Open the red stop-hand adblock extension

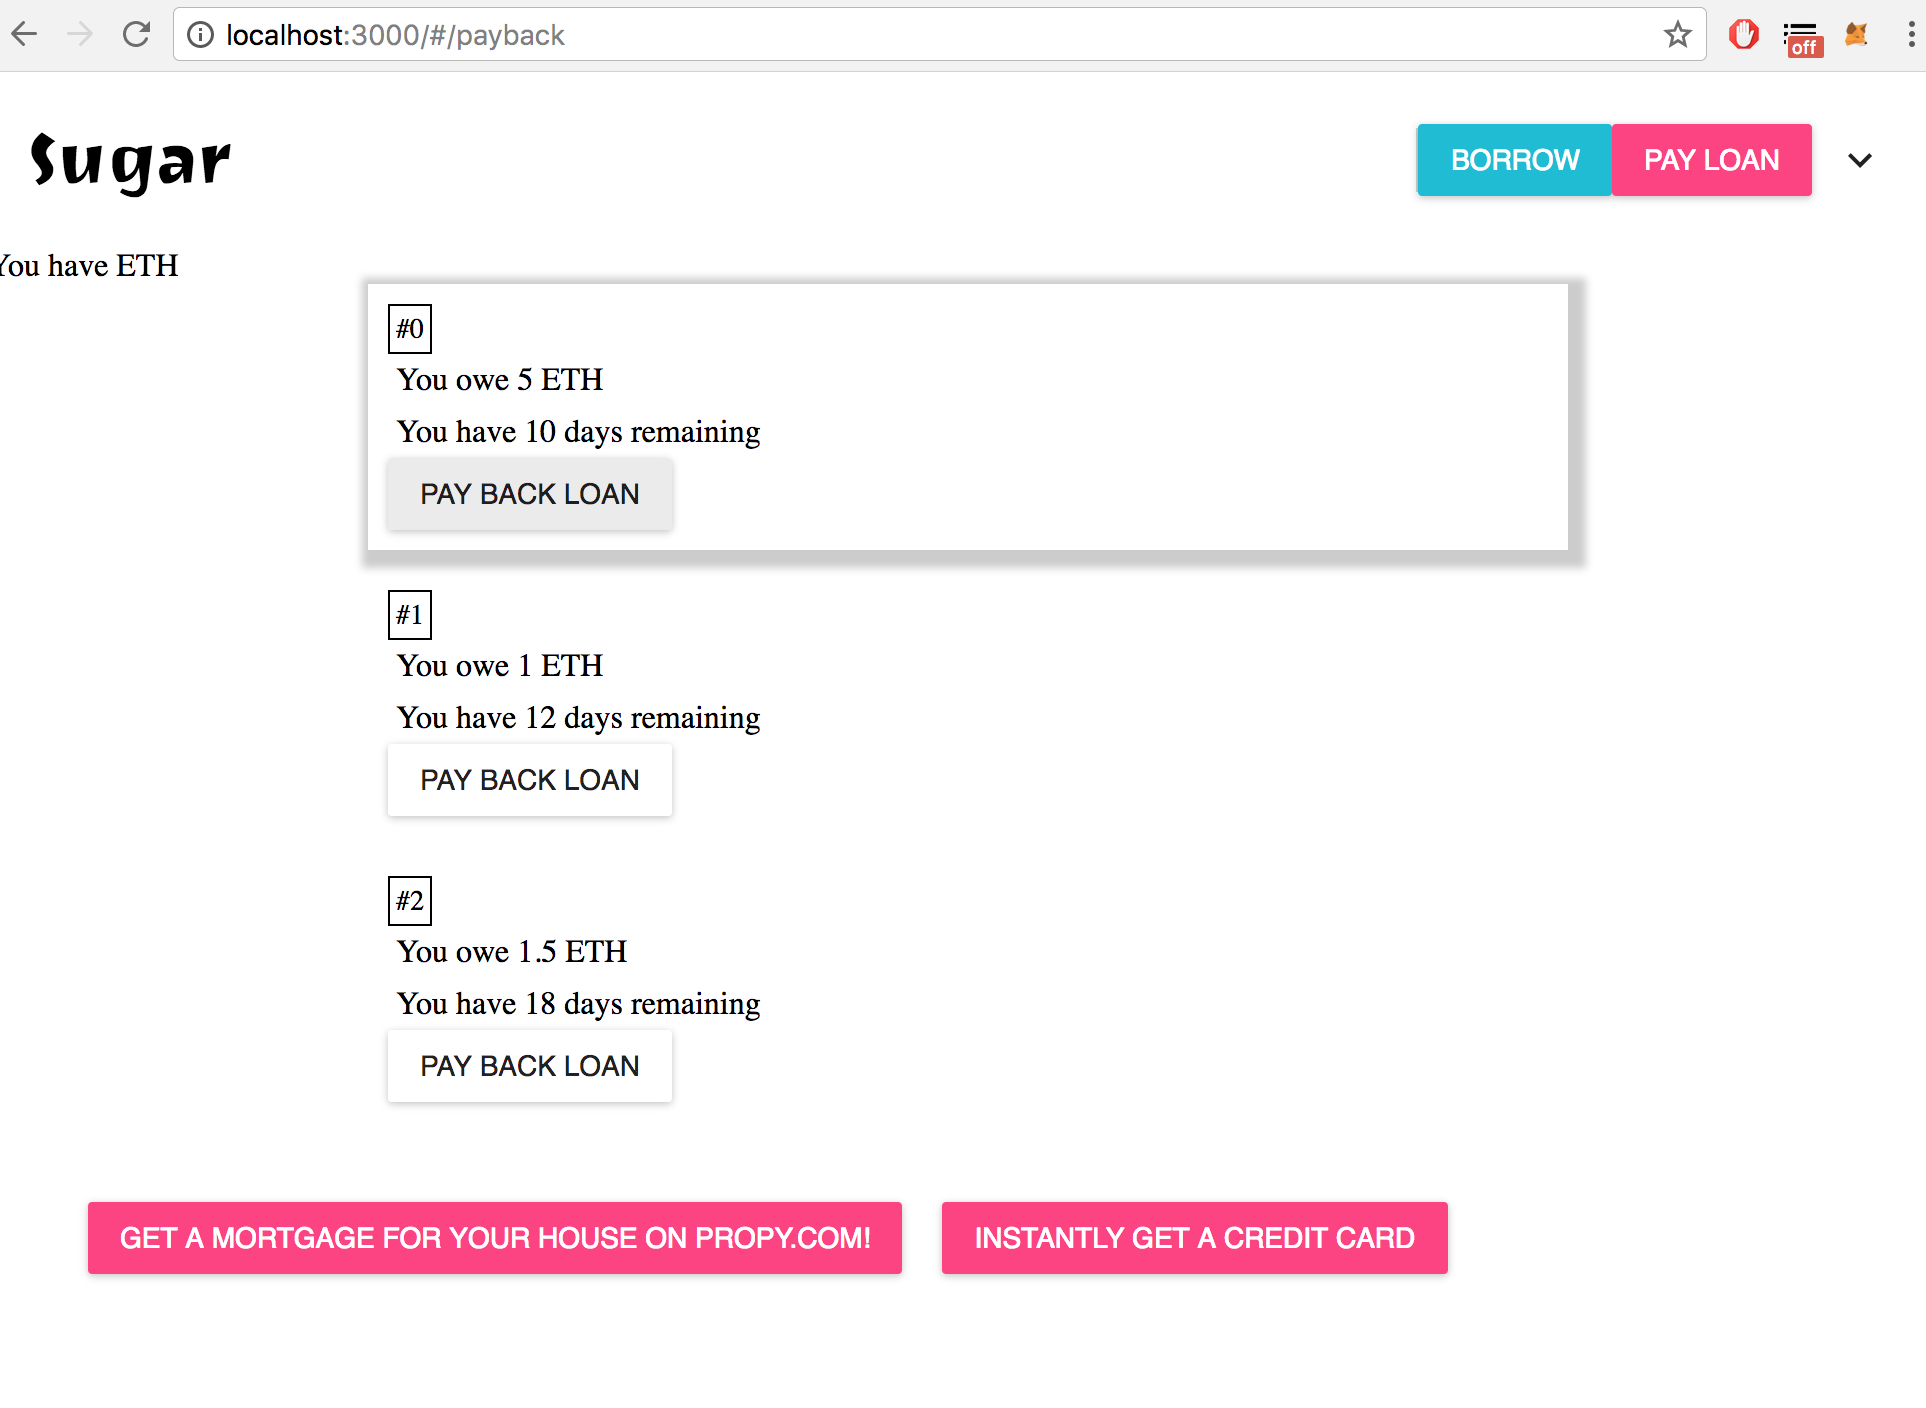point(1743,35)
